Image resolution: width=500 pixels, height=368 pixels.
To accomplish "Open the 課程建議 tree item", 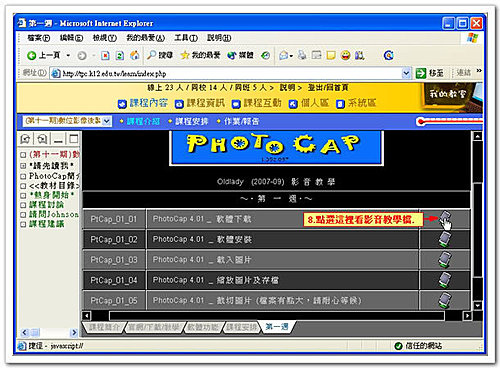I will point(46,224).
